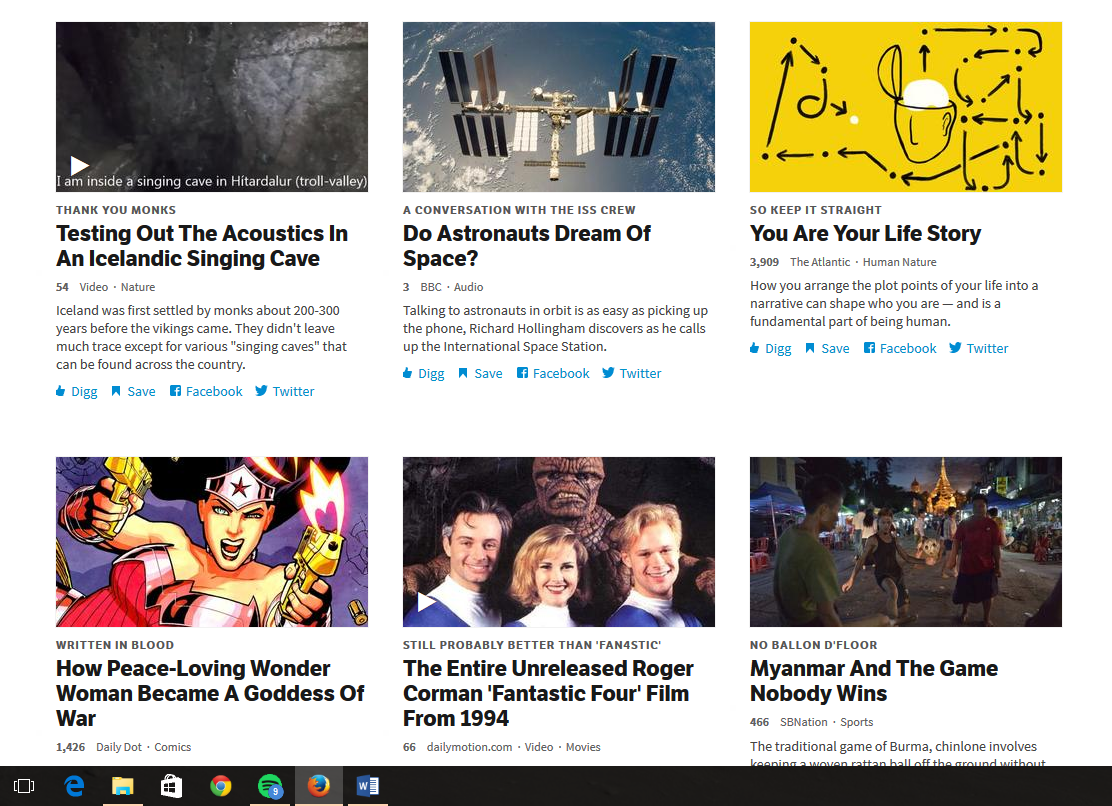
Task: Open Task View in the taskbar
Action: coord(24,786)
